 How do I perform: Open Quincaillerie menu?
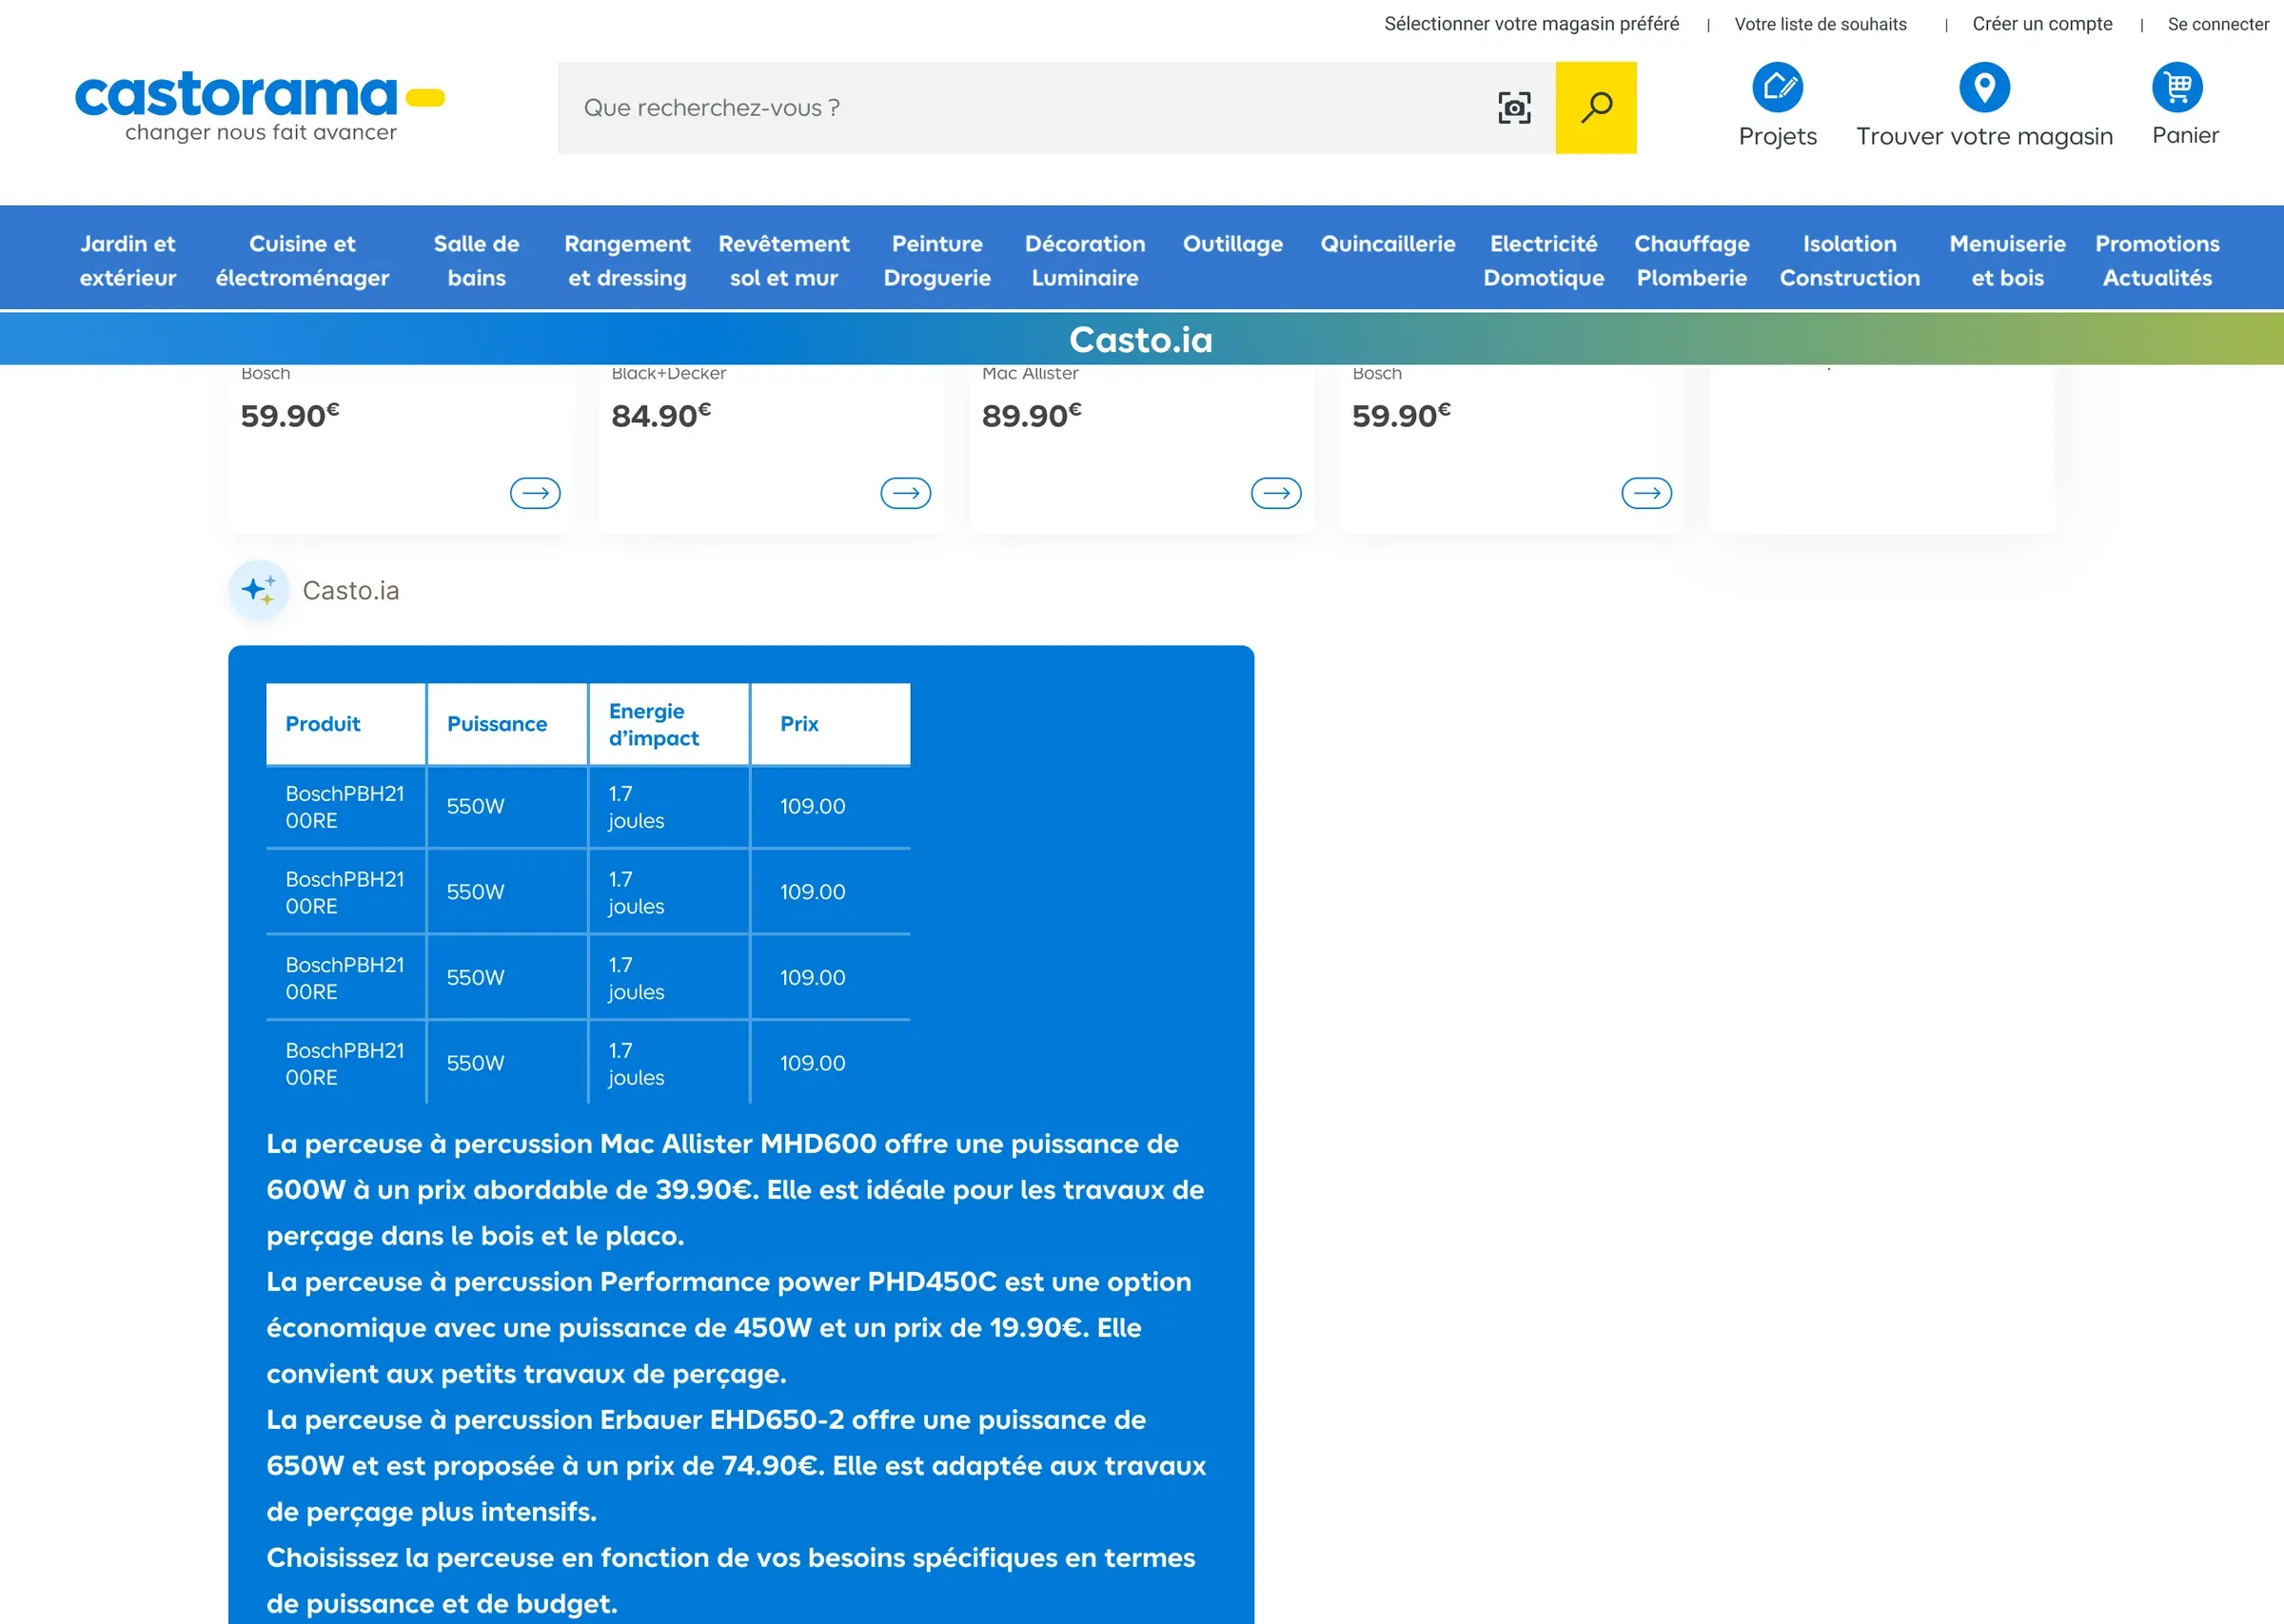click(1388, 244)
